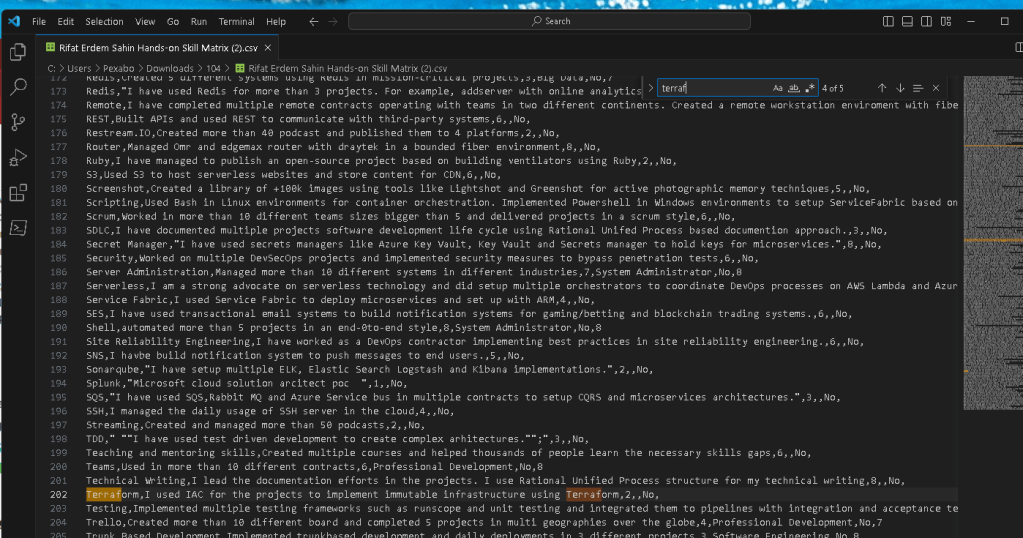The width and height of the screenshot is (1023, 538).
Task: Click "Secret Manager" on line 184
Action: tap(127, 244)
